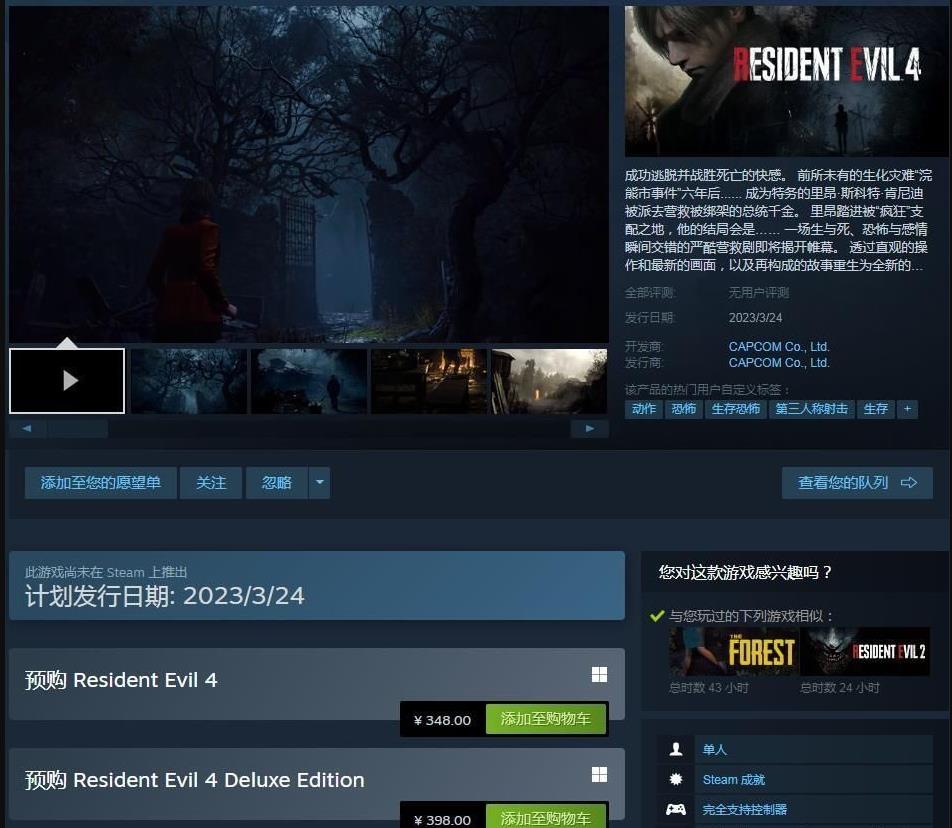This screenshot has height=828, width=952.
Task: Click 添加至您的愿望单 button
Action: (x=101, y=483)
